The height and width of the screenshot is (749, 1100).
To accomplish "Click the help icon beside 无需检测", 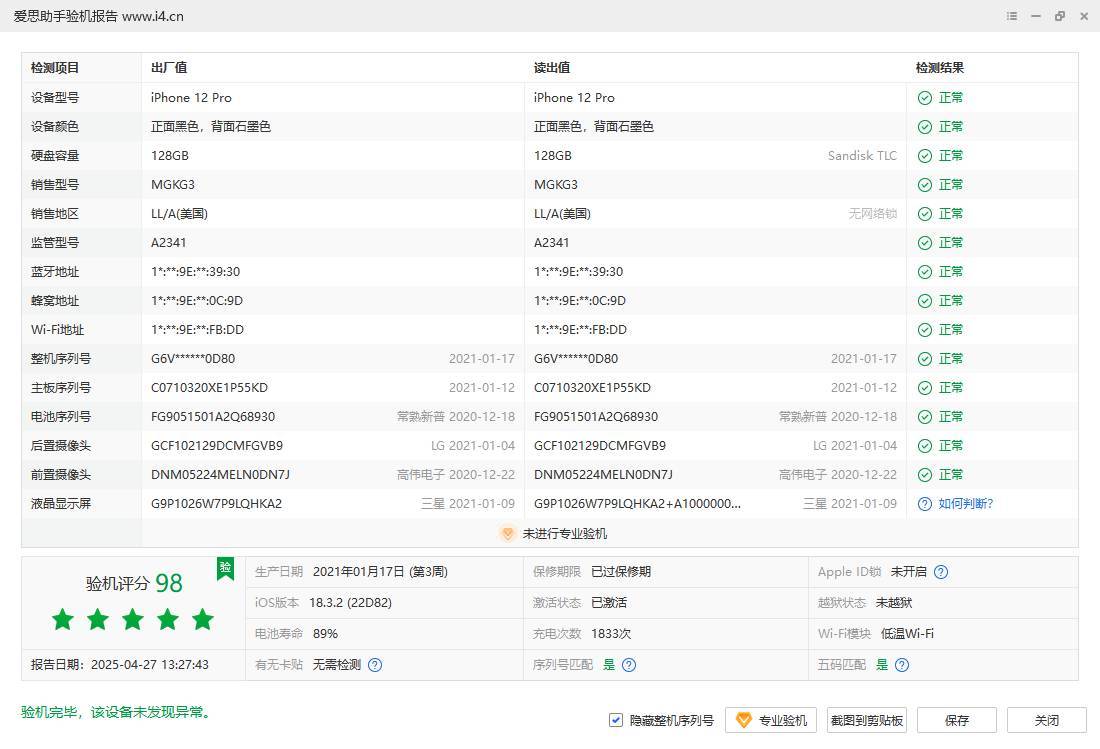I will point(375,665).
